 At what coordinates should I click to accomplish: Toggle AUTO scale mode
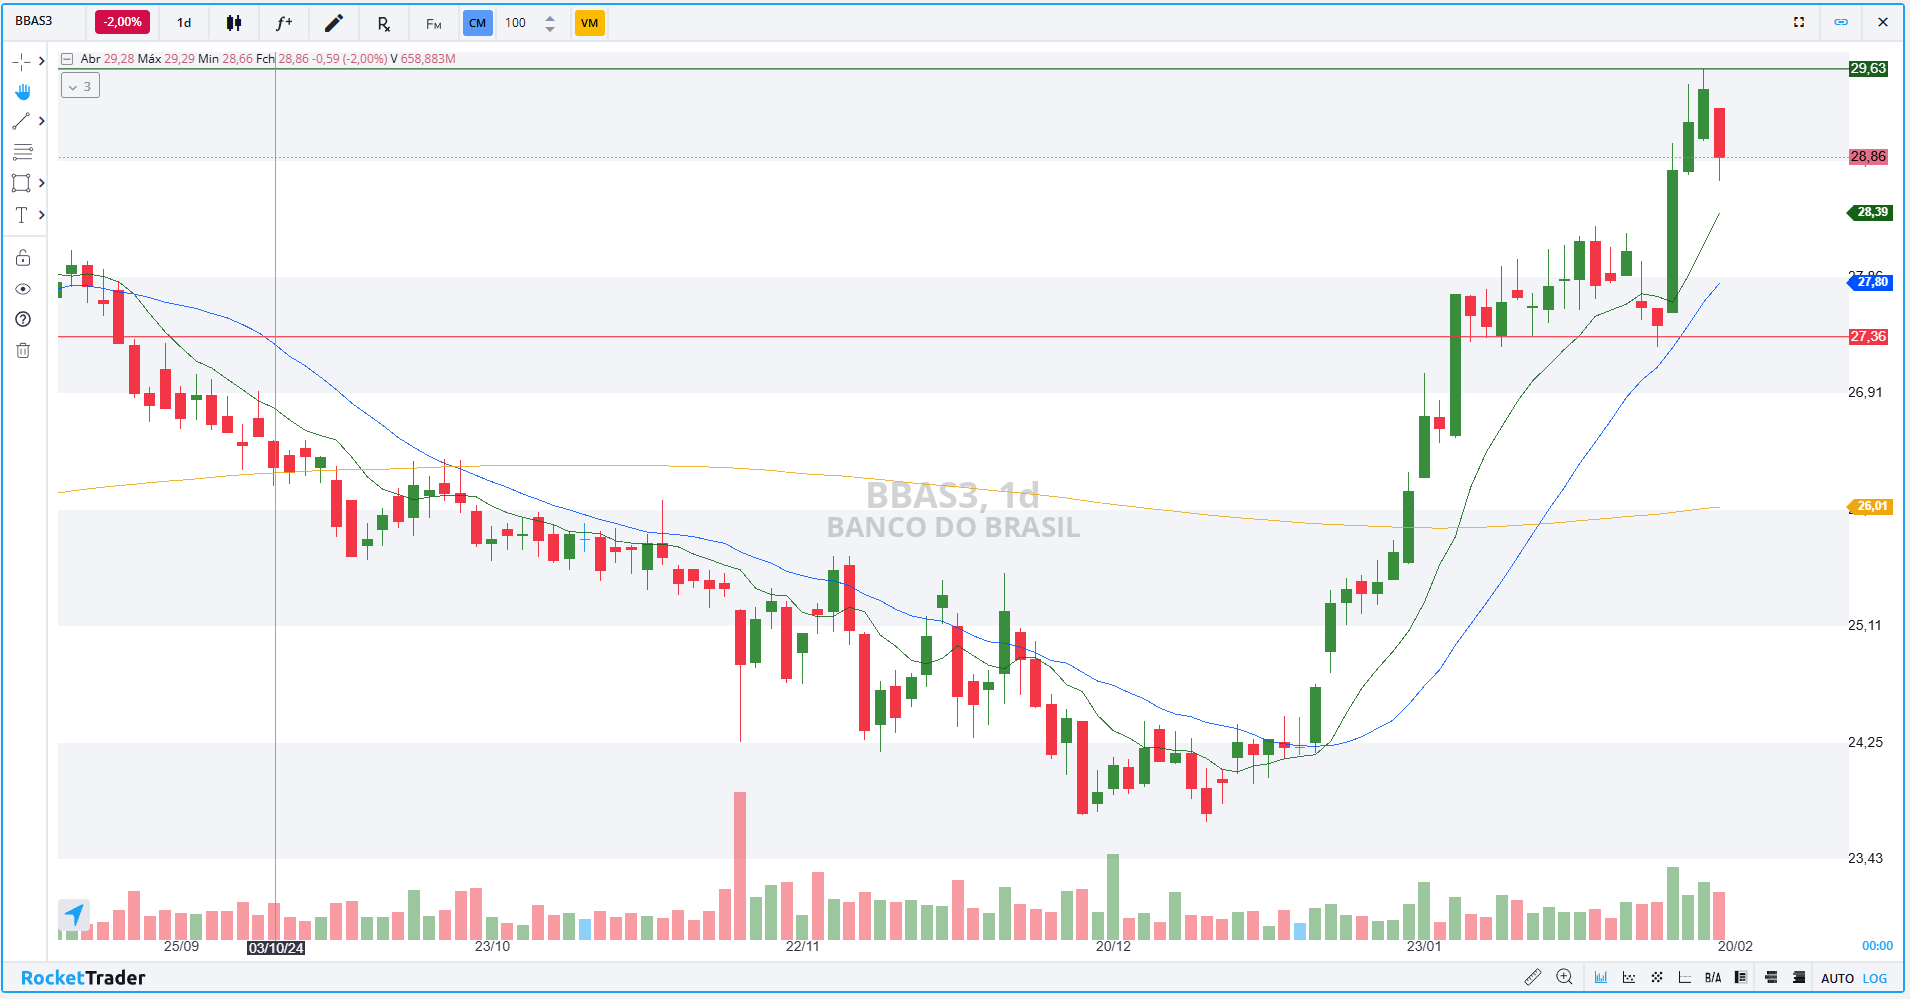1837,978
